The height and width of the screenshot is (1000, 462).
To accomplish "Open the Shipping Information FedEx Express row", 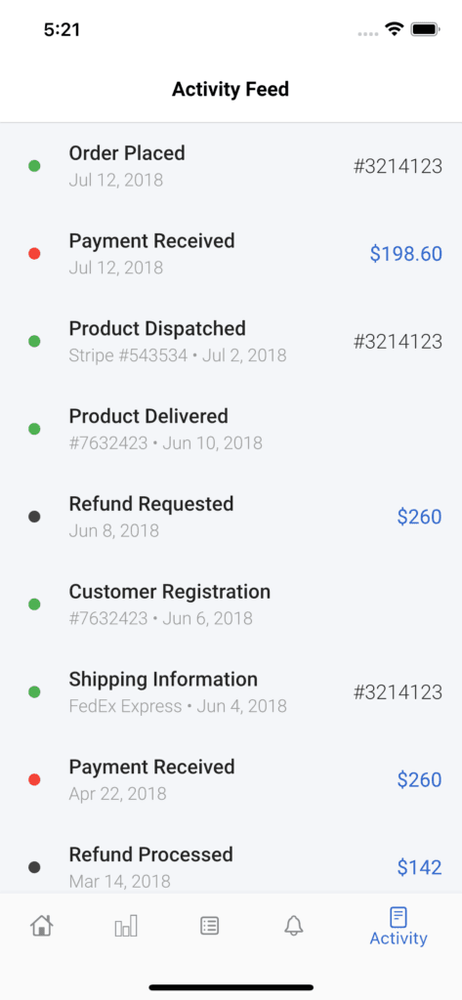I will [231, 692].
